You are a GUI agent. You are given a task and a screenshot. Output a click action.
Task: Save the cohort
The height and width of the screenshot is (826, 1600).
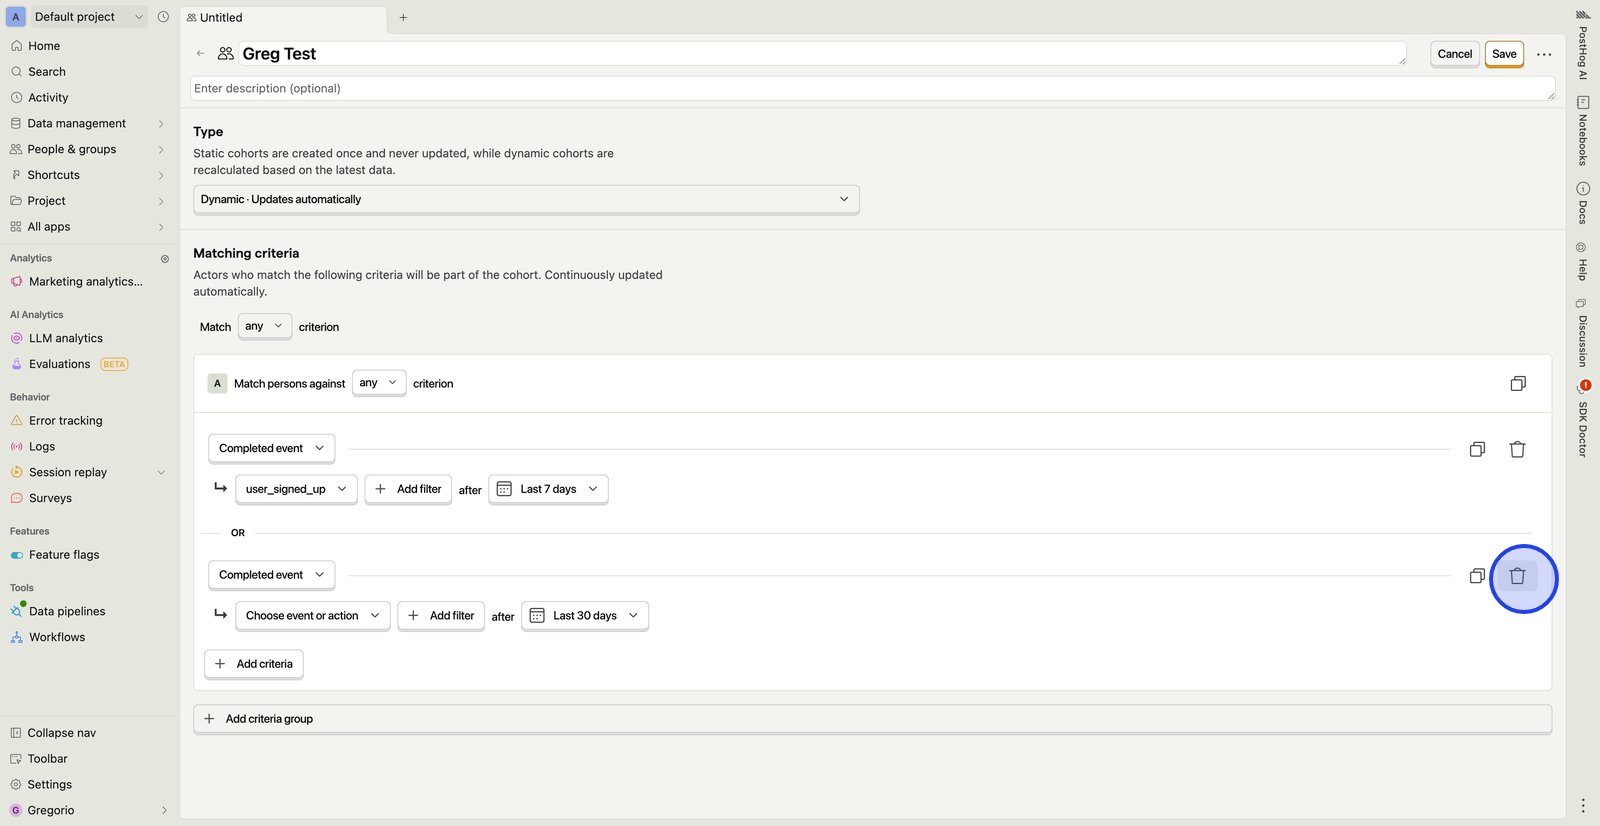point(1504,54)
